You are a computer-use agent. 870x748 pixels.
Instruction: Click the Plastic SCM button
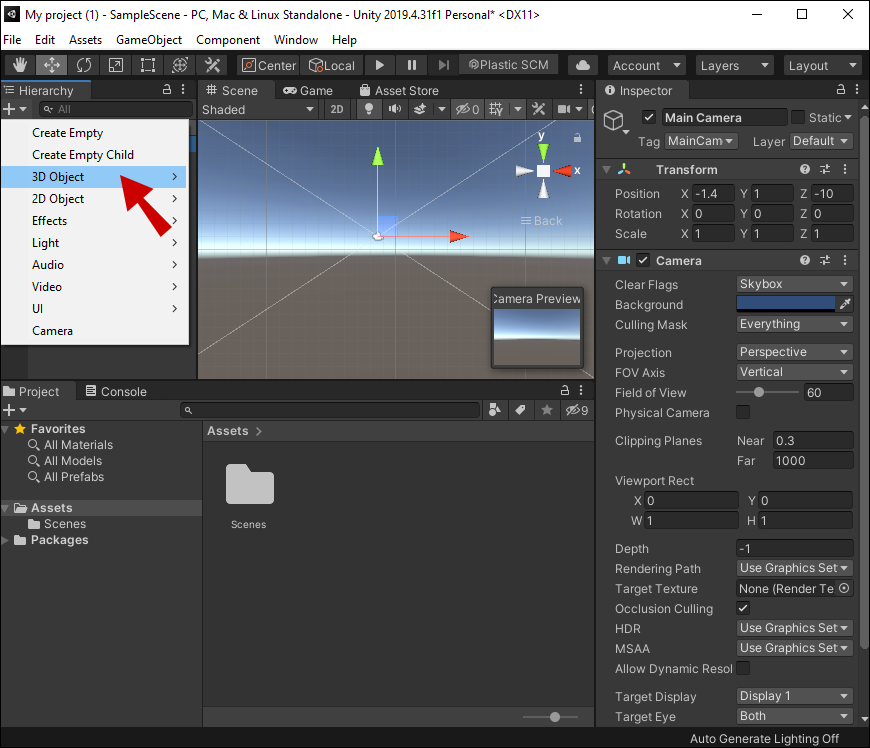click(x=508, y=65)
